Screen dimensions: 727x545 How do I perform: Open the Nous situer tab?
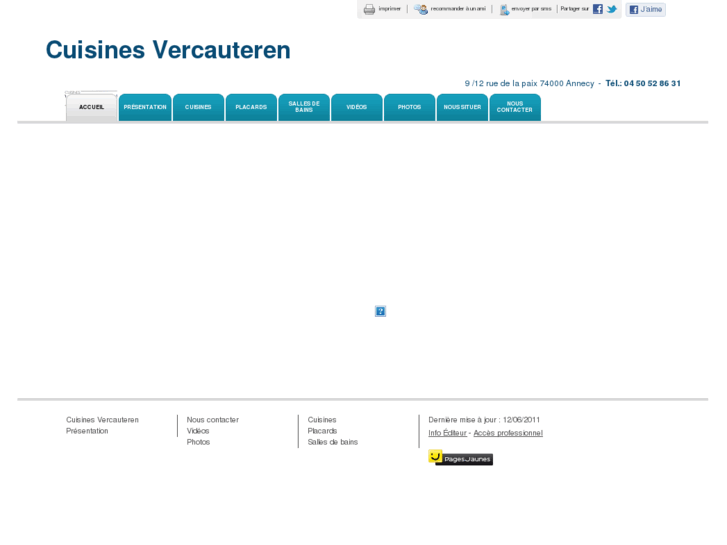[x=462, y=107]
